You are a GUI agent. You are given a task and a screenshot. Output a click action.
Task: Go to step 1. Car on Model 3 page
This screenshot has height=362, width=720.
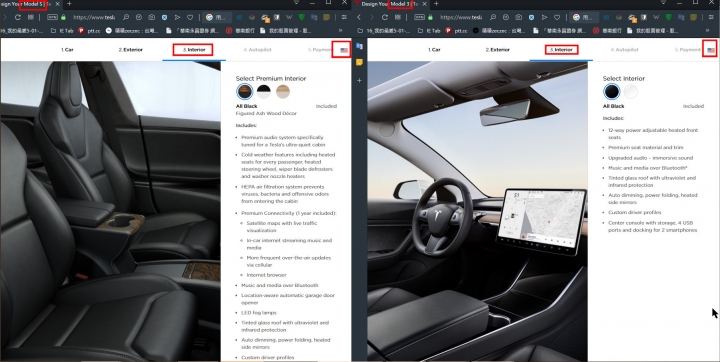coord(434,50)
